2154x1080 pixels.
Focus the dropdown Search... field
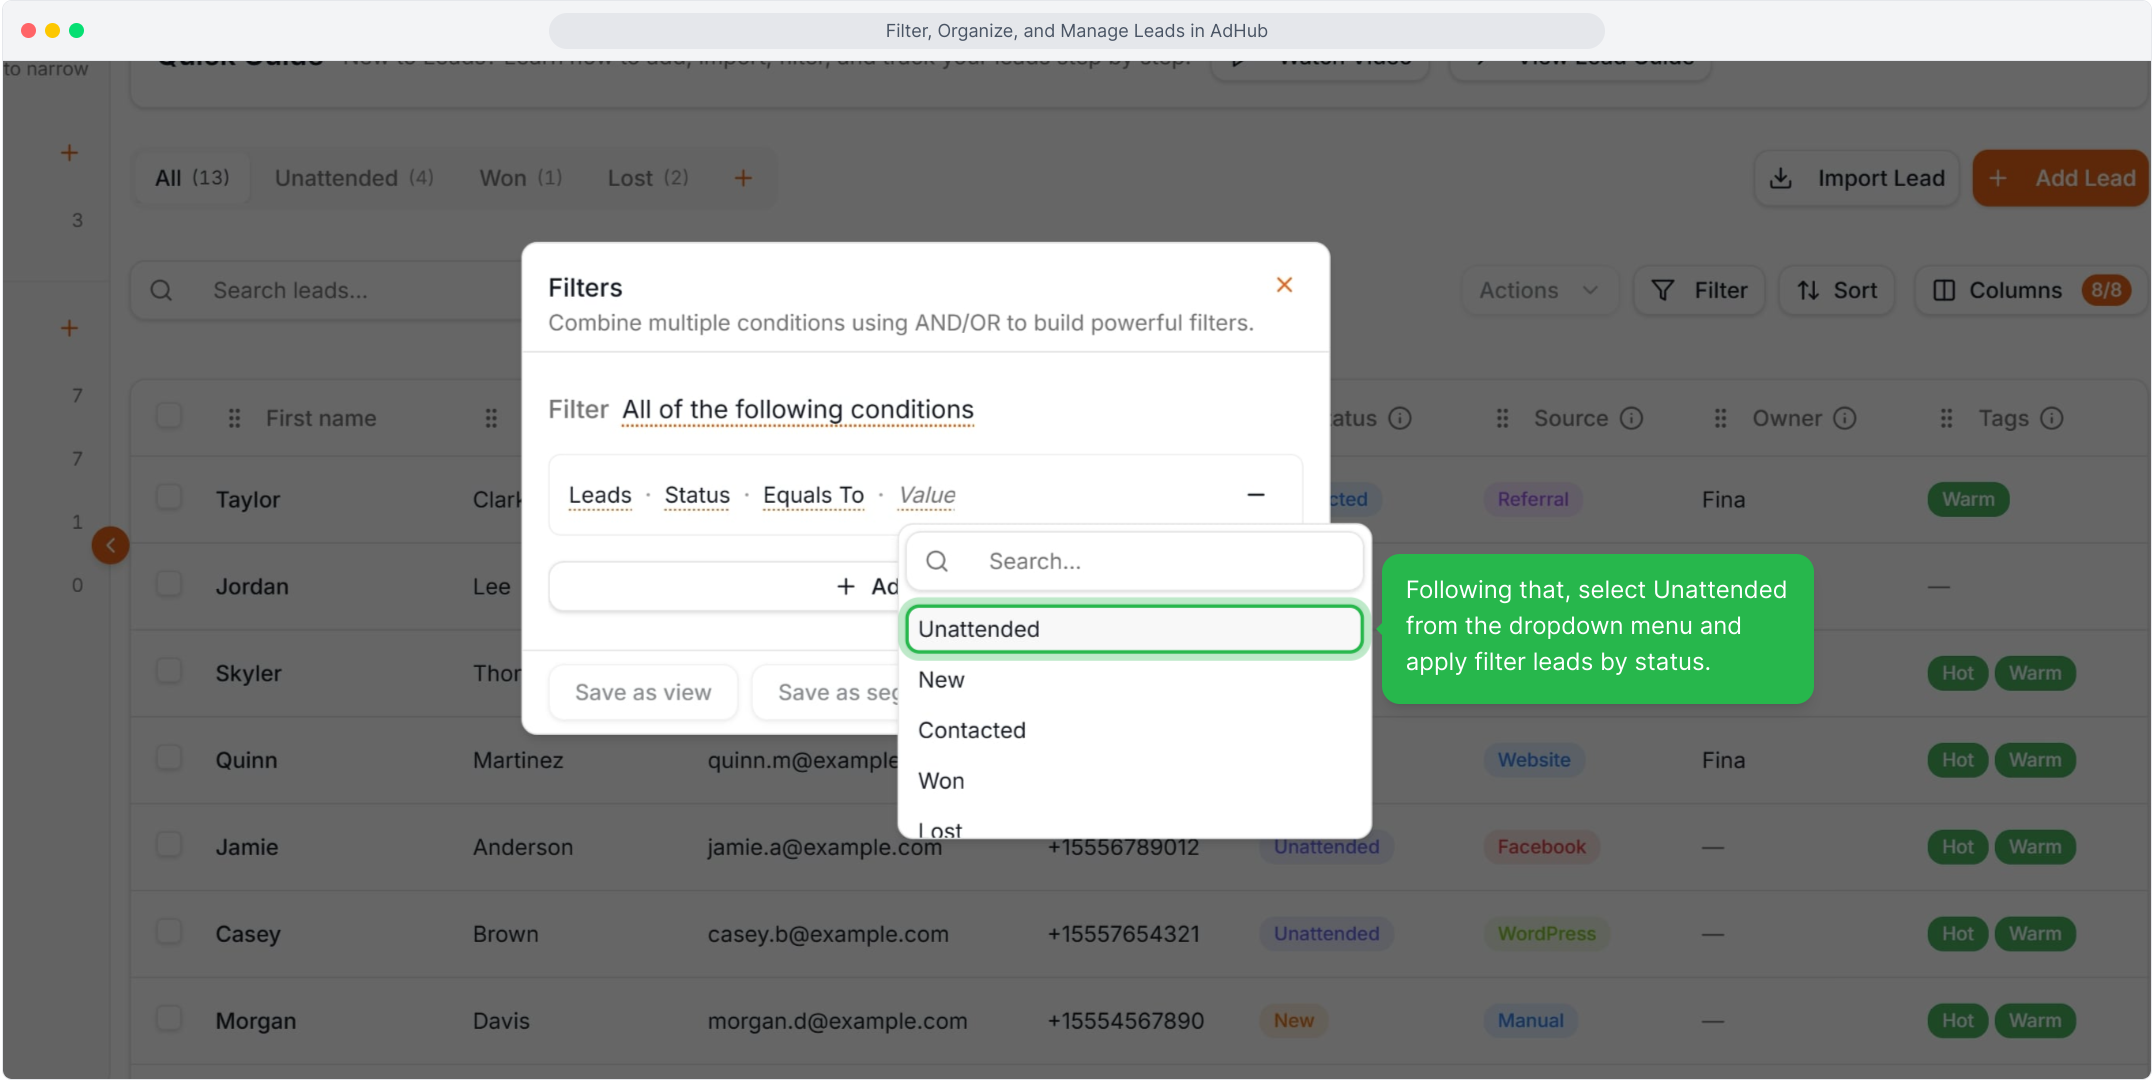1134,561
